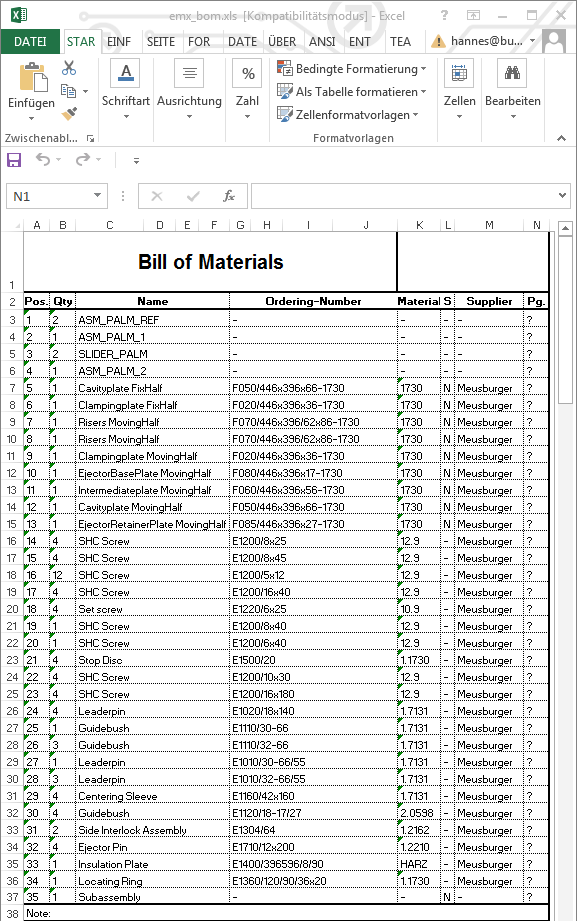This screenshot has width=577, height=921.
Task: Click into the formula bar input
Action: (x=404, y=196)
